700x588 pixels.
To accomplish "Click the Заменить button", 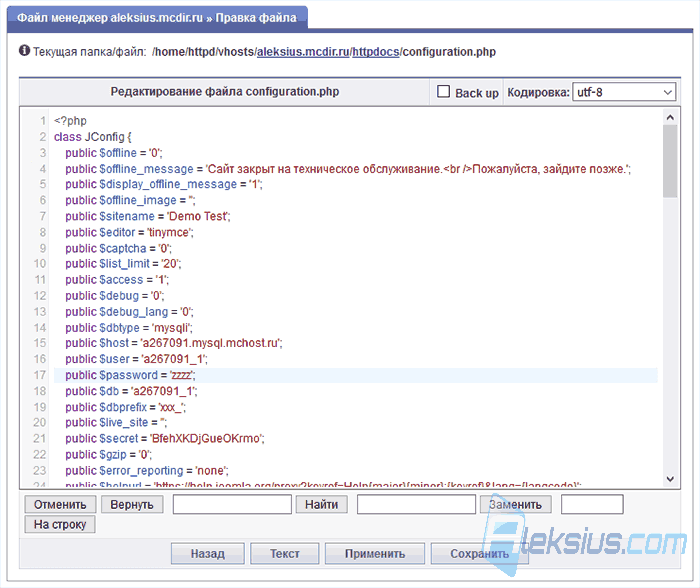I will coord(516,505).
